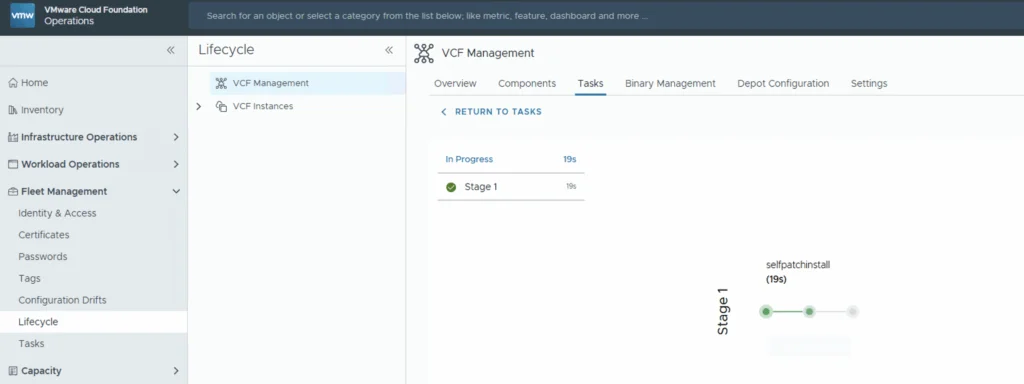Click the Infrastructure Operations label
The width and height of the screenshot is (1024, 384).
79,137
